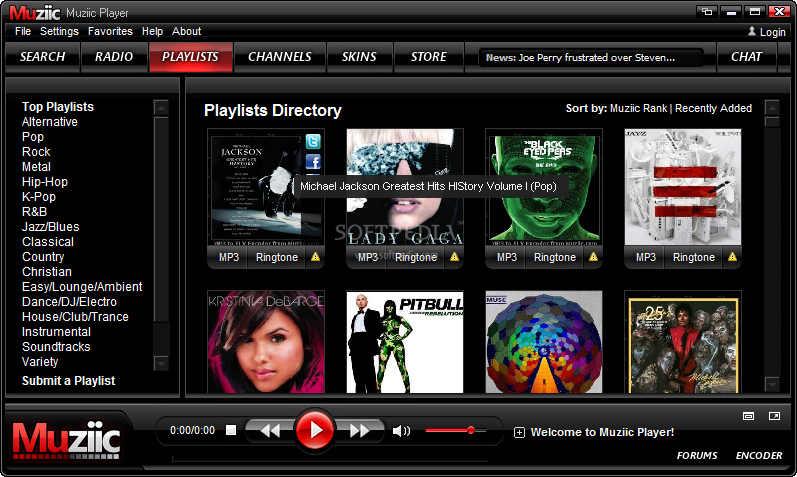Open the Black Eyed Peas album cover
The height and width of the screenshot is (477, 797).
point(544,187)
